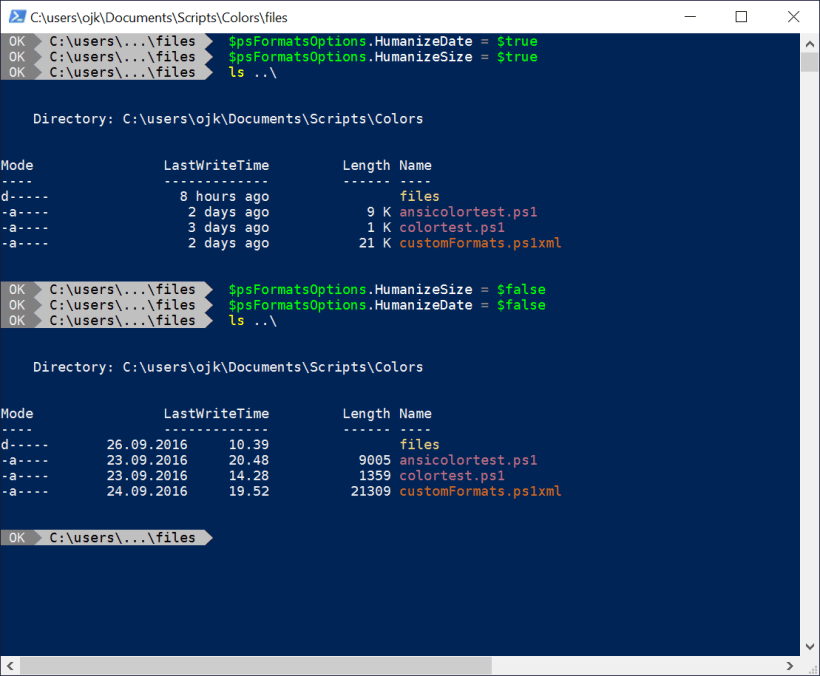Screen dimensions: 820x676
Task: Click the vertical scrollbar thumb
Action: (810, 62)
